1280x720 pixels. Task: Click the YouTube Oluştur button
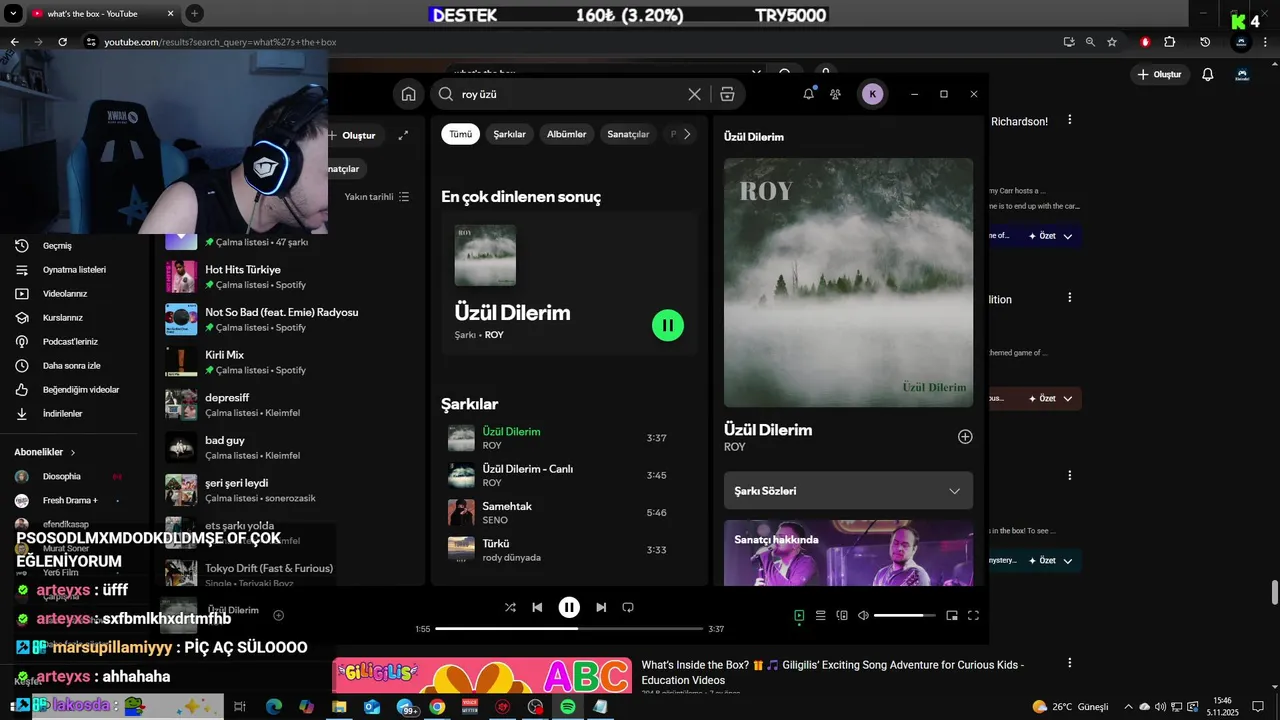click(x=1160, y=75)
